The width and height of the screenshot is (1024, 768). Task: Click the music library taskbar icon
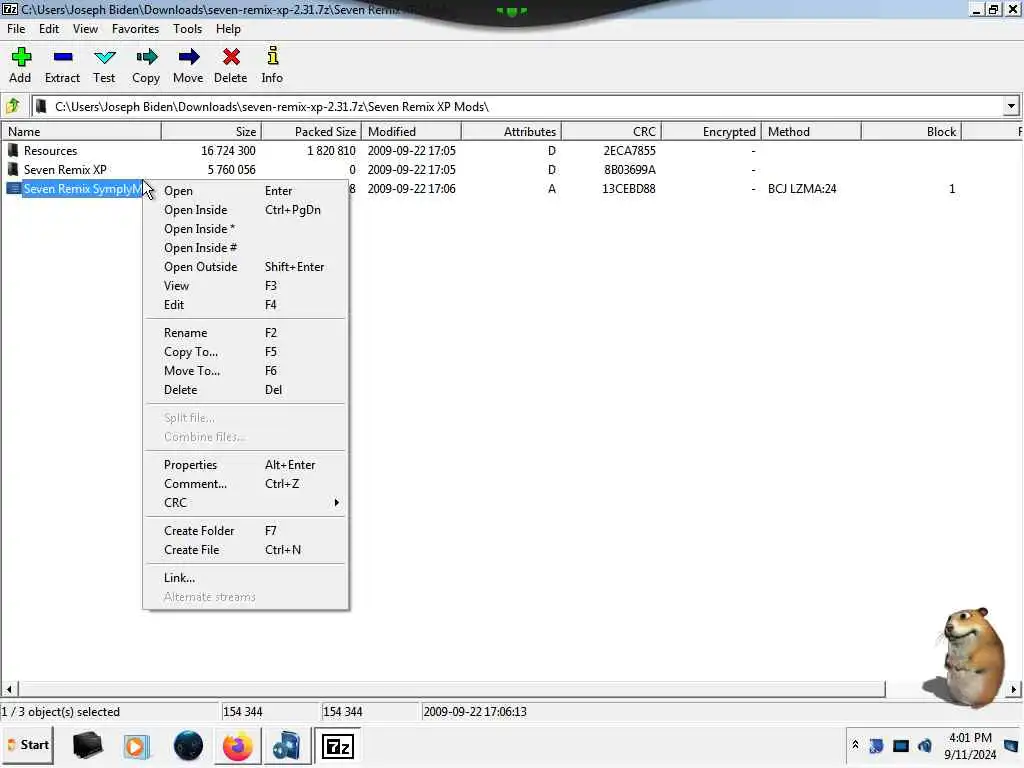tap(286, 746)
